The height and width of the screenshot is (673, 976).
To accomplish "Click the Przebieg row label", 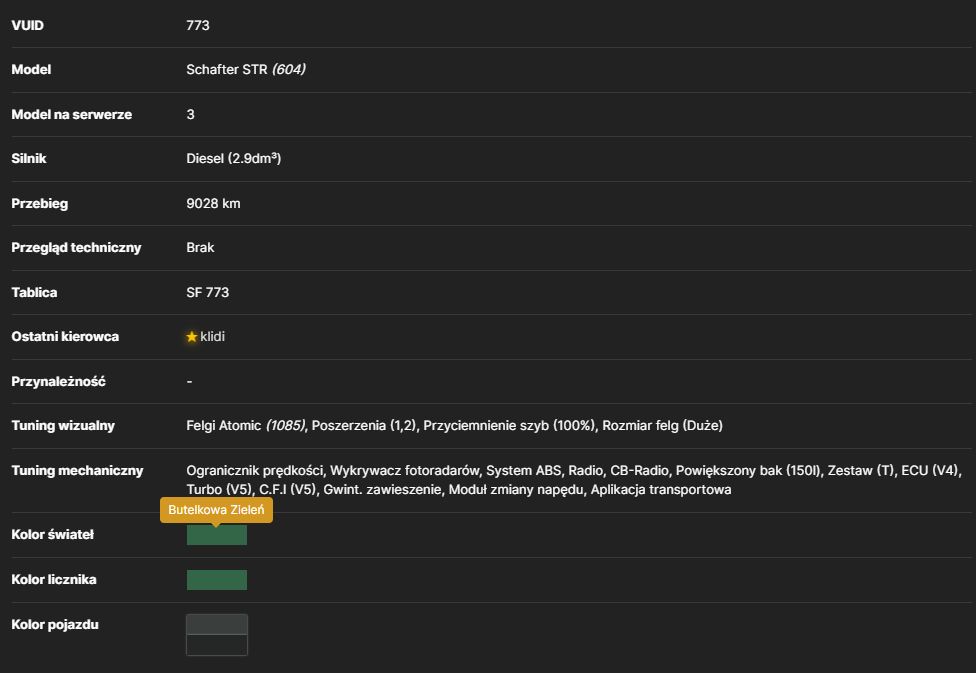I will pyautogui.click(x=40, y=204).
